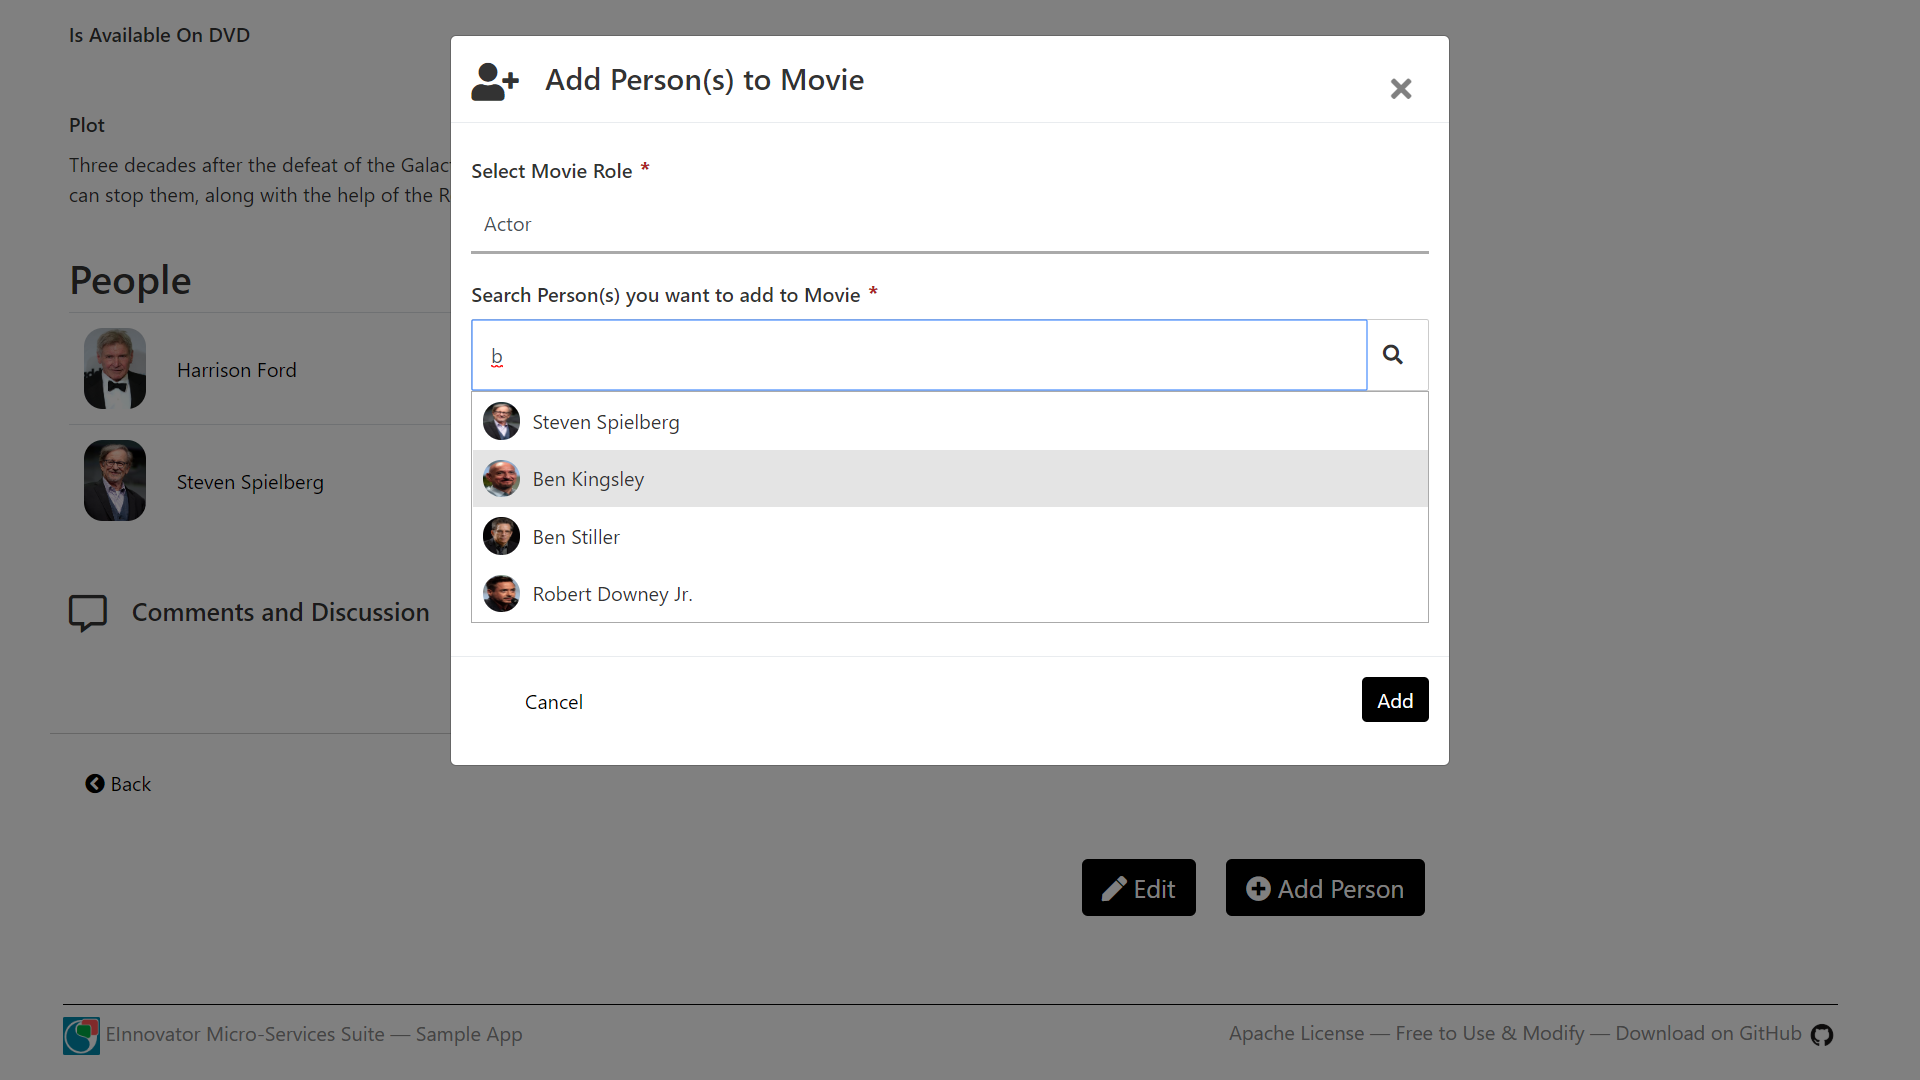Click Ben Stiller avatar in search results
1920x1080 pixels.
click(501, 536)
